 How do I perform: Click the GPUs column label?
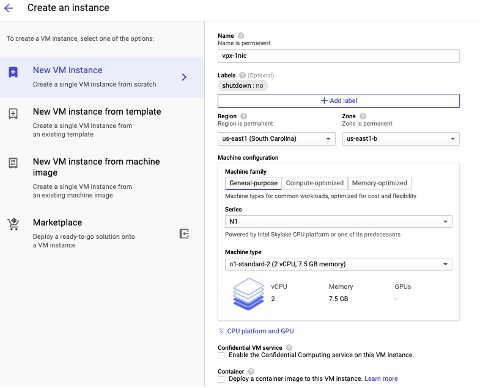coord(403,287)
